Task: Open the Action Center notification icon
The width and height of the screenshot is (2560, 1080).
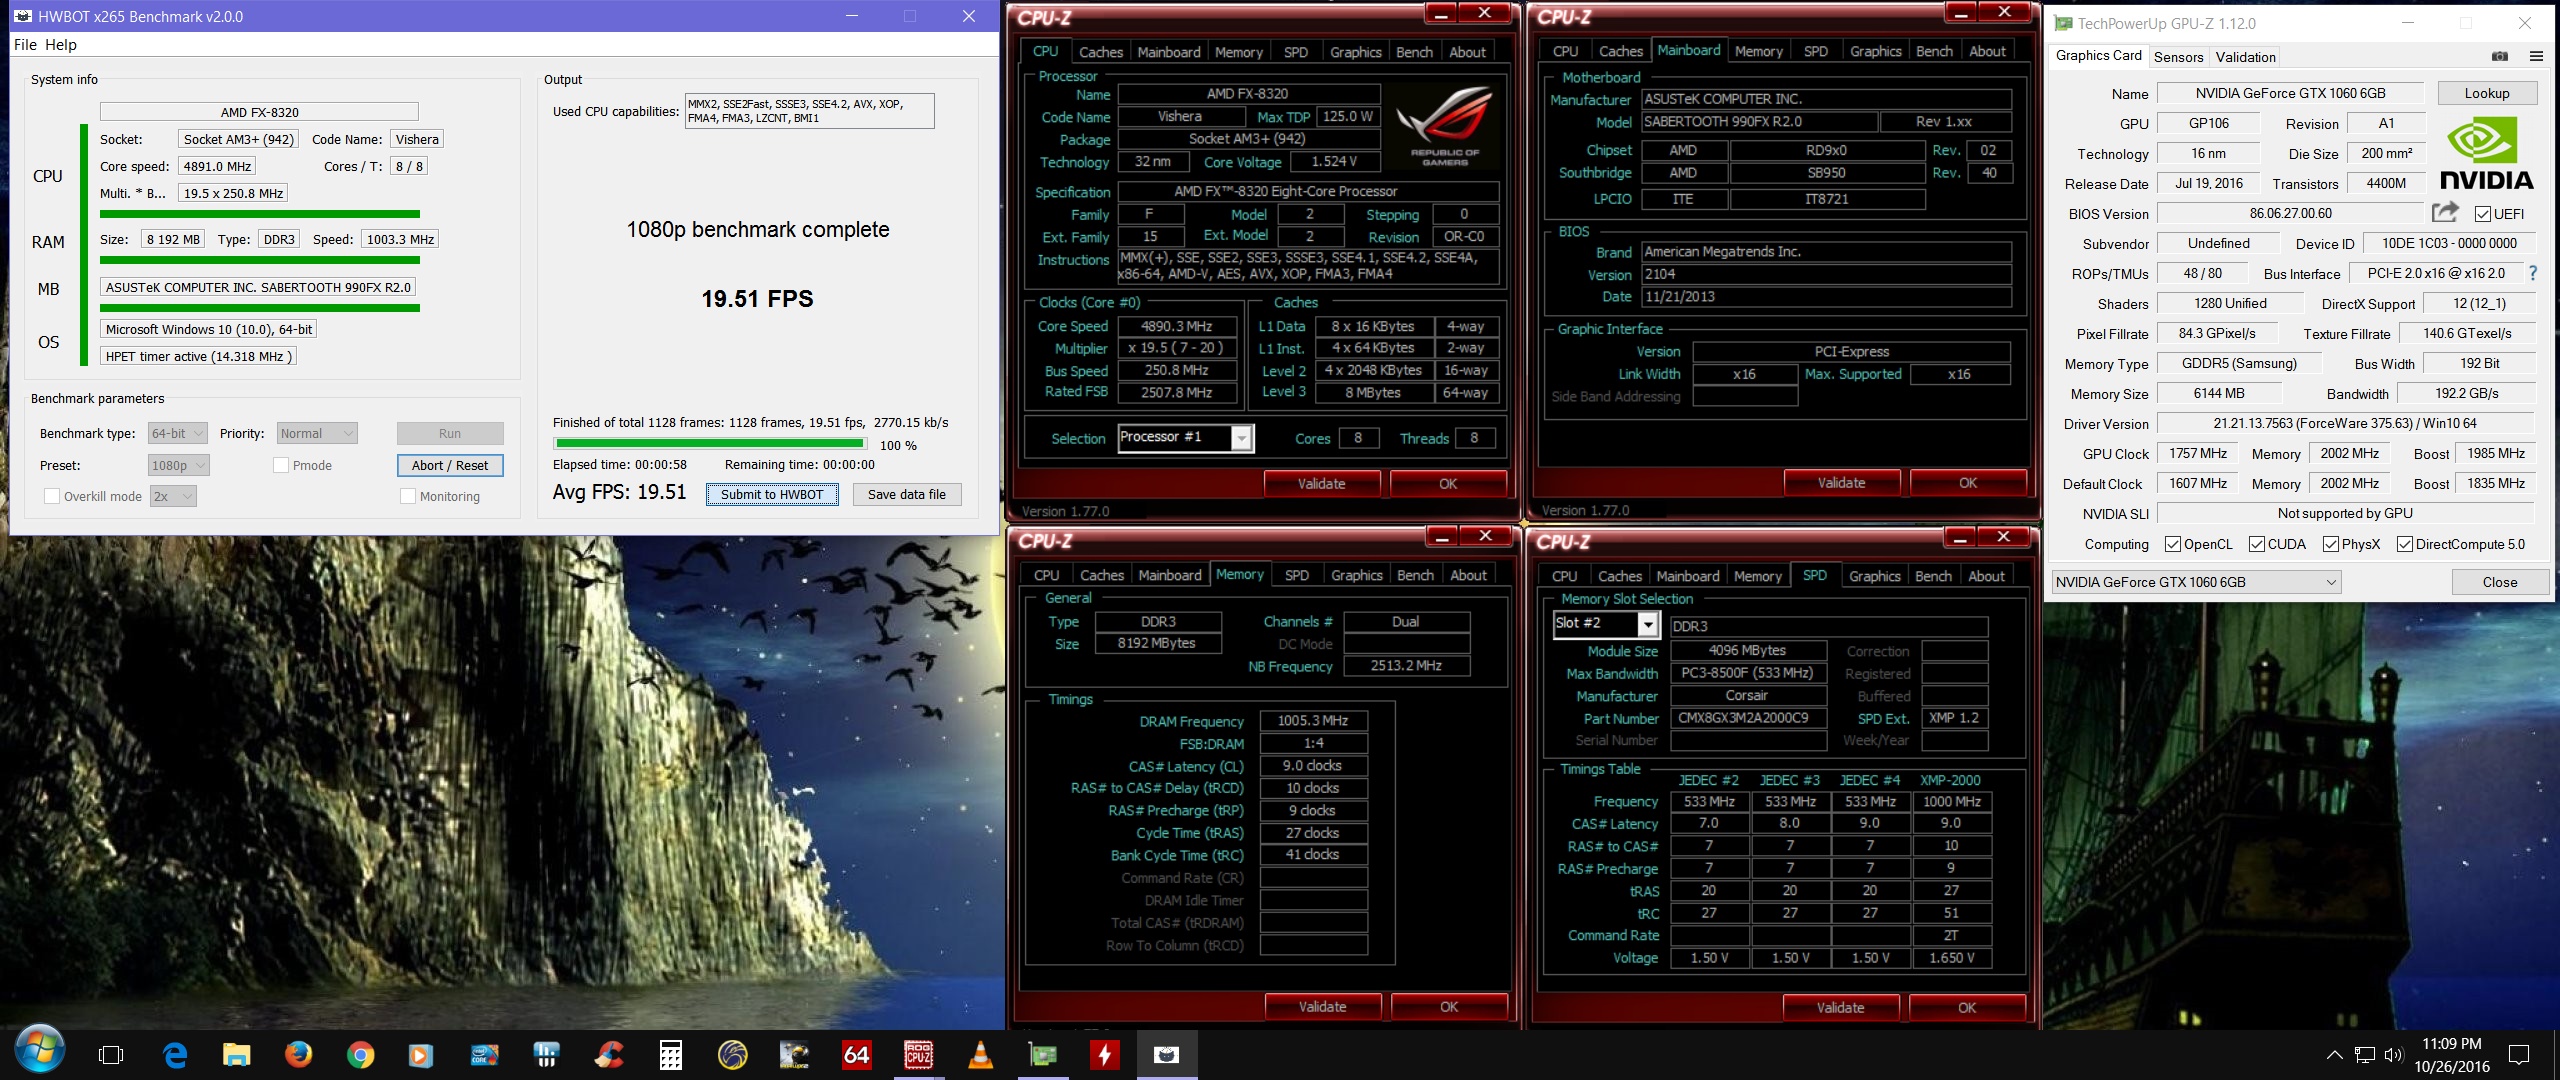Action: coord(2519,1055)
